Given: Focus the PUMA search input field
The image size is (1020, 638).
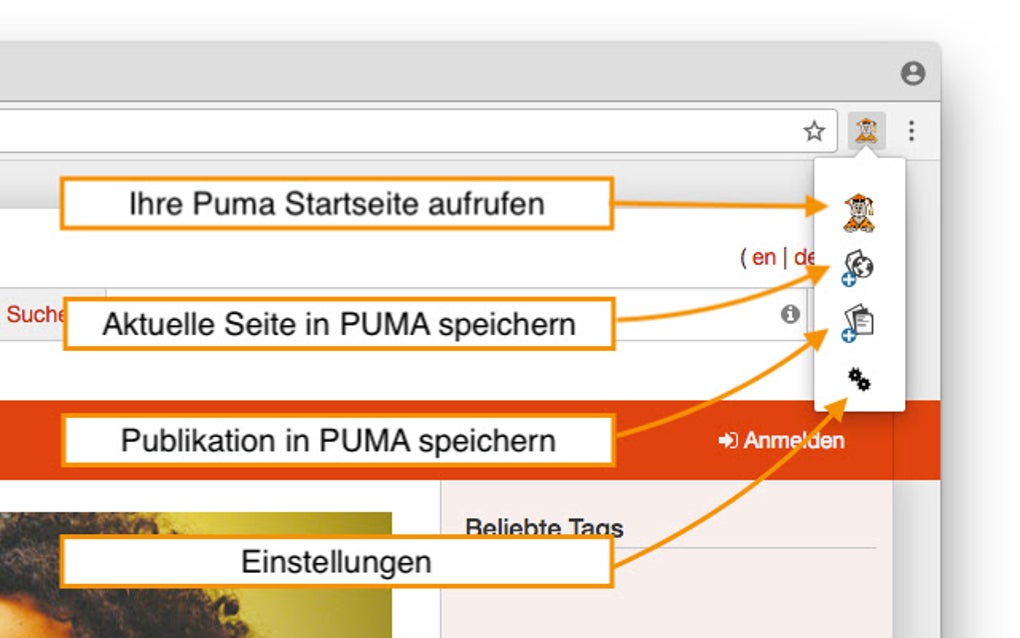Looking at the screenshot, I should click(x=690, y=314).
